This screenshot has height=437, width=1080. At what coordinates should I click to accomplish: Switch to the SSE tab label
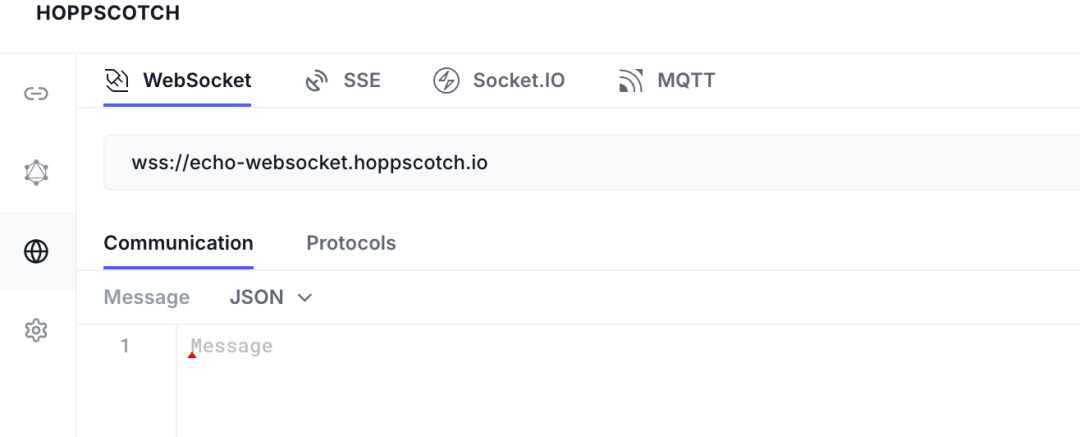click(362, 80)
